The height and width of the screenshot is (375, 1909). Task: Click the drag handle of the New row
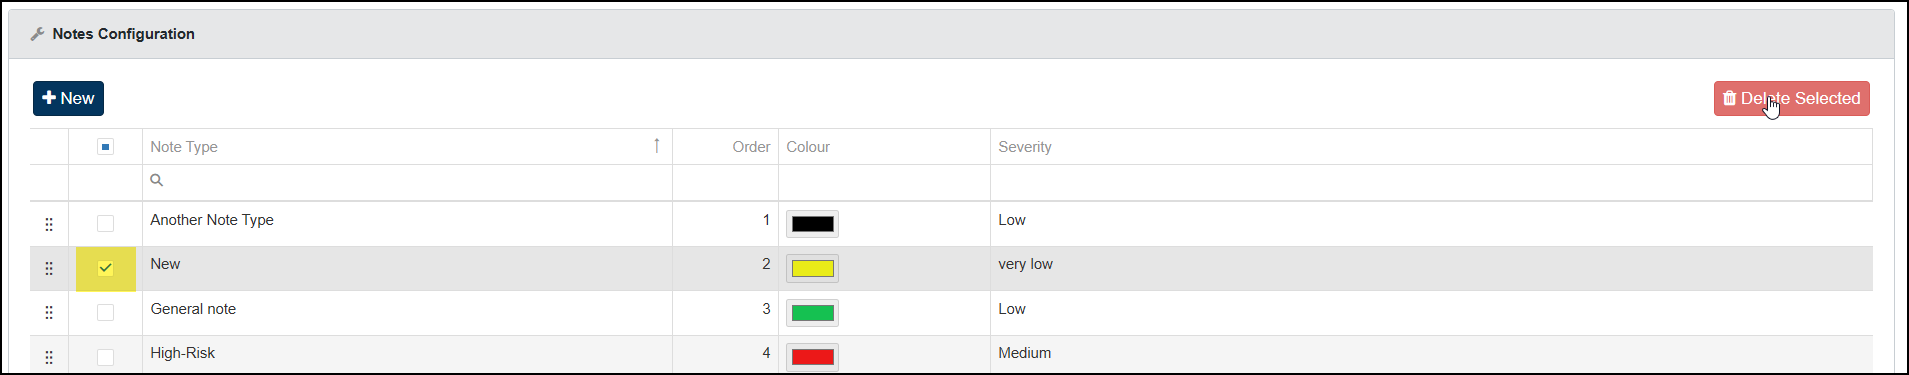pyautogui.click(x=49, y=268)
